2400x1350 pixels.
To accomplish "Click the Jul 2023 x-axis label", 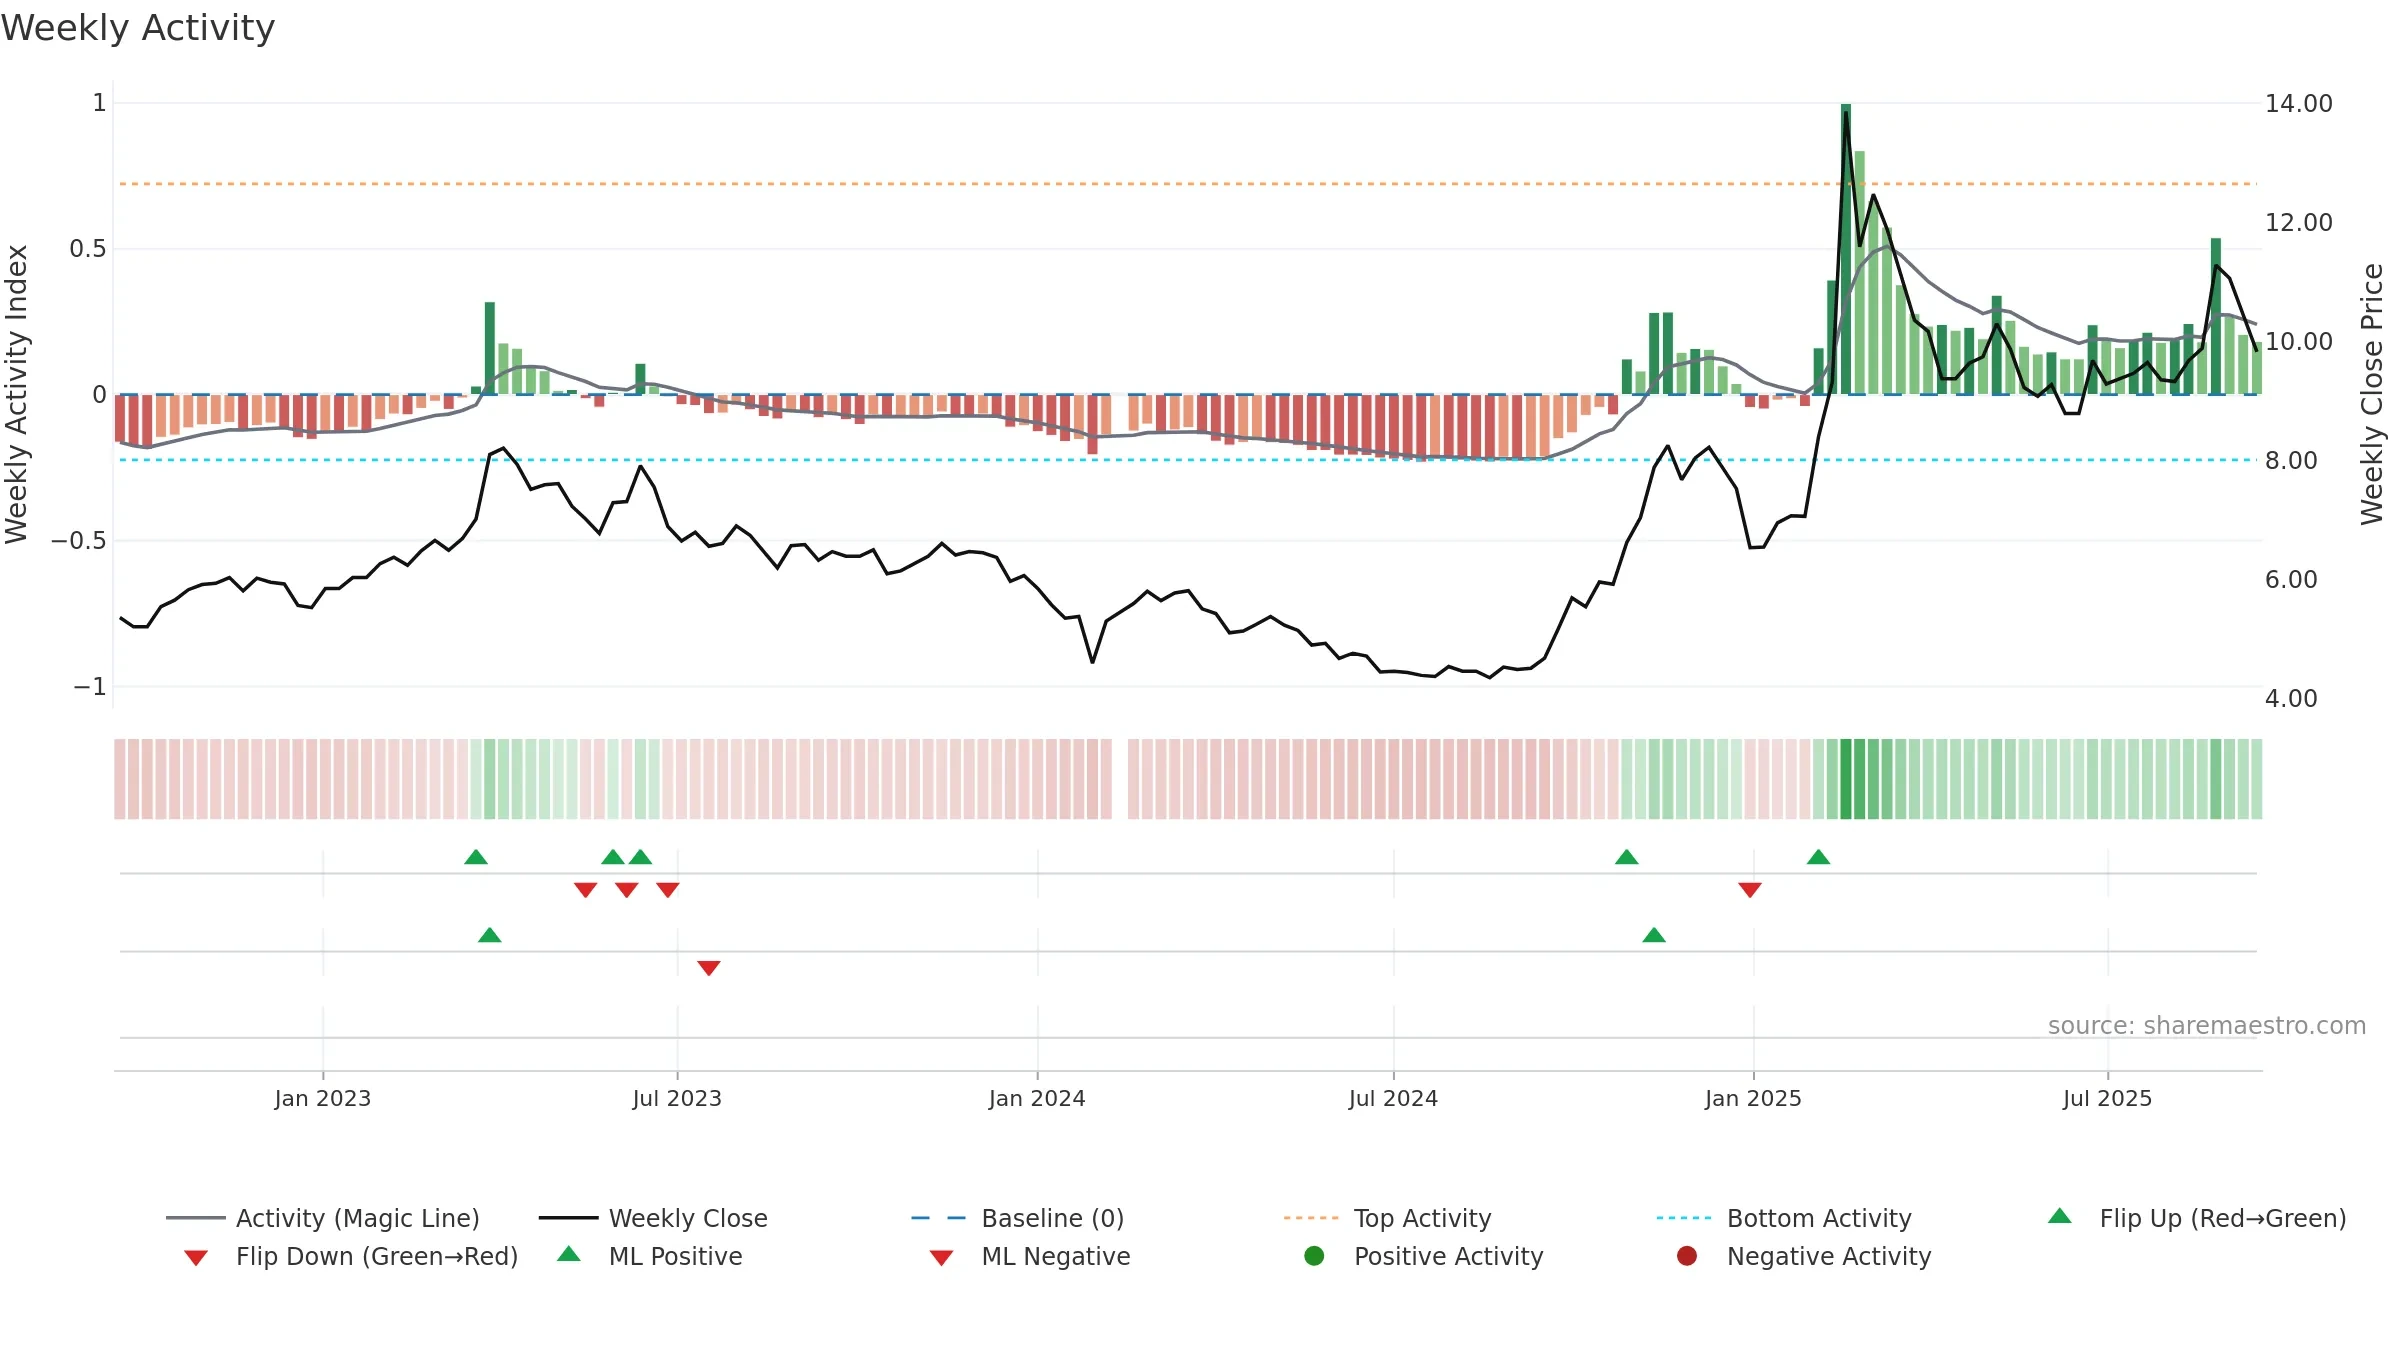I will [677, 1098].
